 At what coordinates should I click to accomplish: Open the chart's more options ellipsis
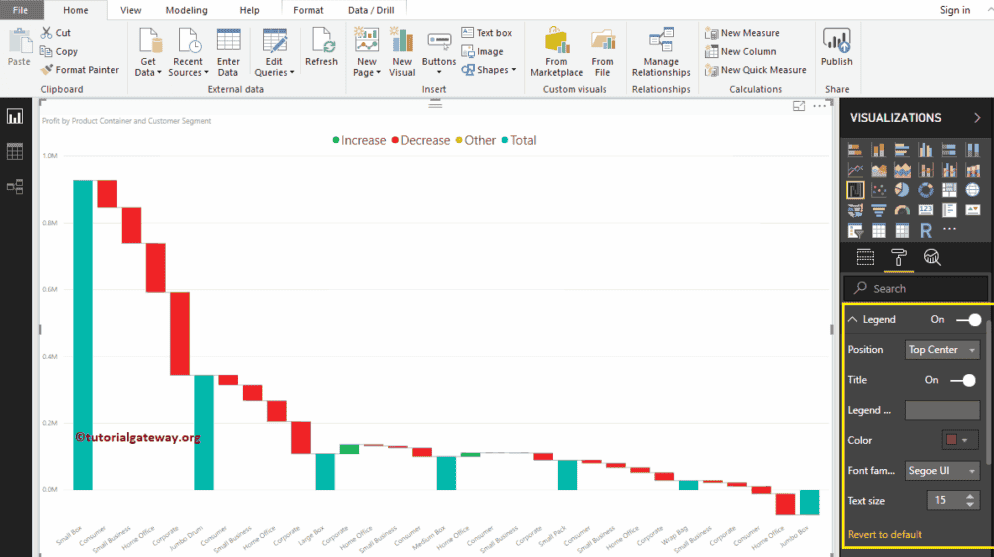[820, 106]
